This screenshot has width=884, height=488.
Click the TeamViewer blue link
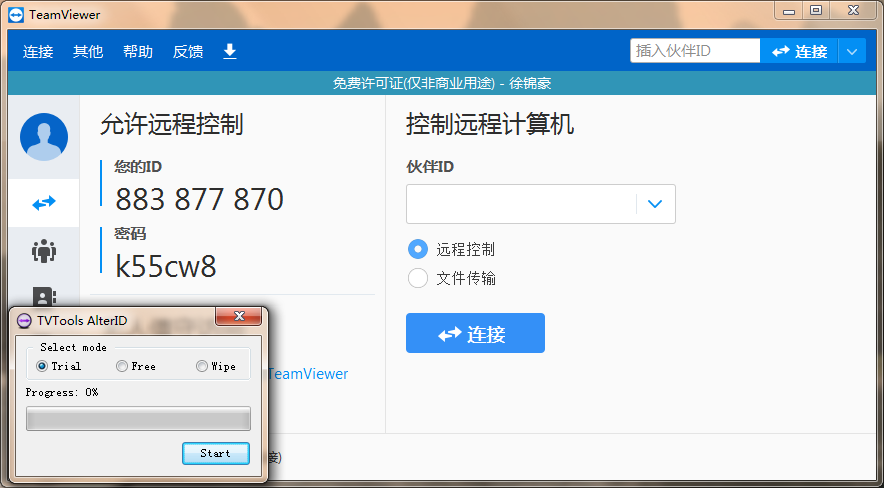[308, 374]
